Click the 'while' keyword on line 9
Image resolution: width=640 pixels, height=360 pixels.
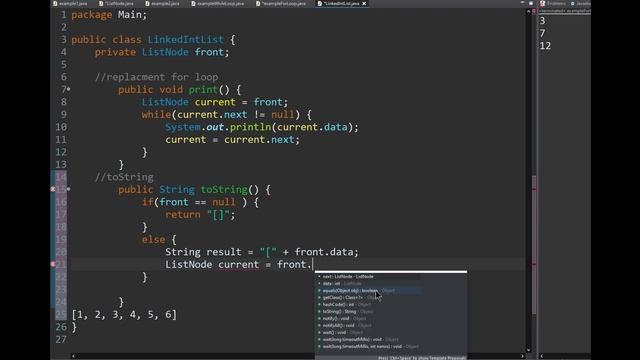pos(156,115)
